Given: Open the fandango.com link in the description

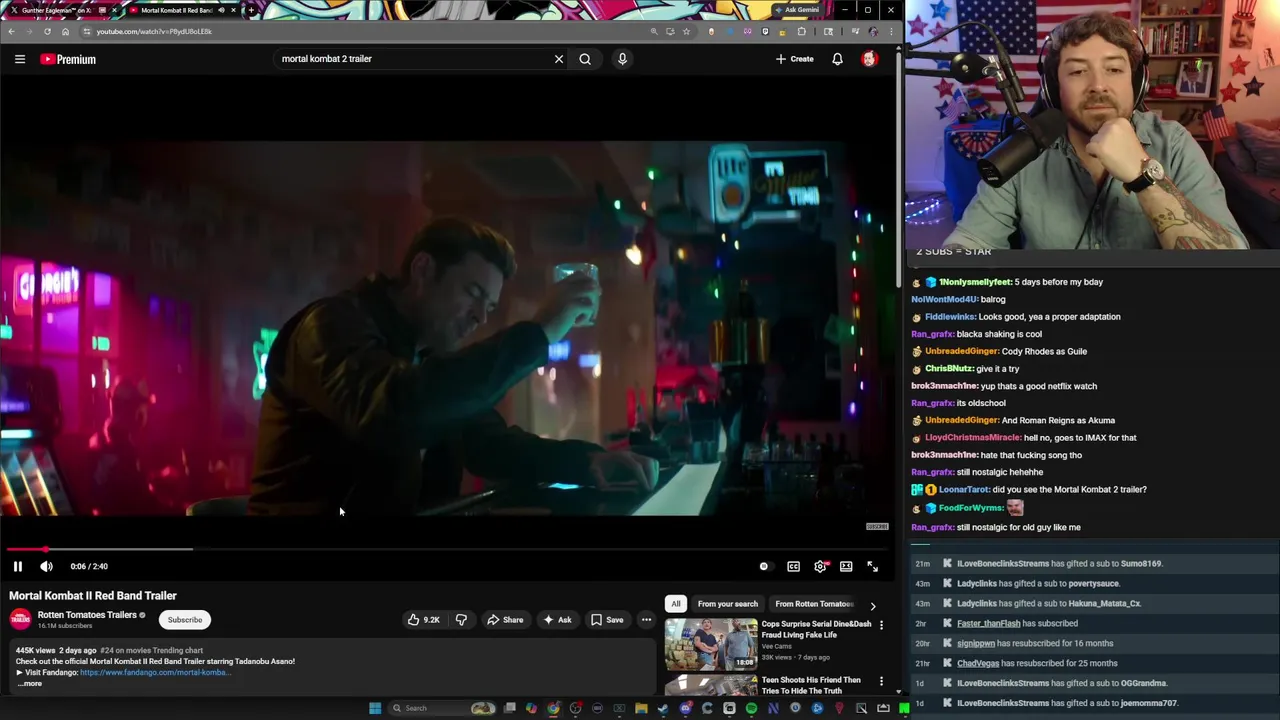Looking at the screenshot, I should pos(155,672).
